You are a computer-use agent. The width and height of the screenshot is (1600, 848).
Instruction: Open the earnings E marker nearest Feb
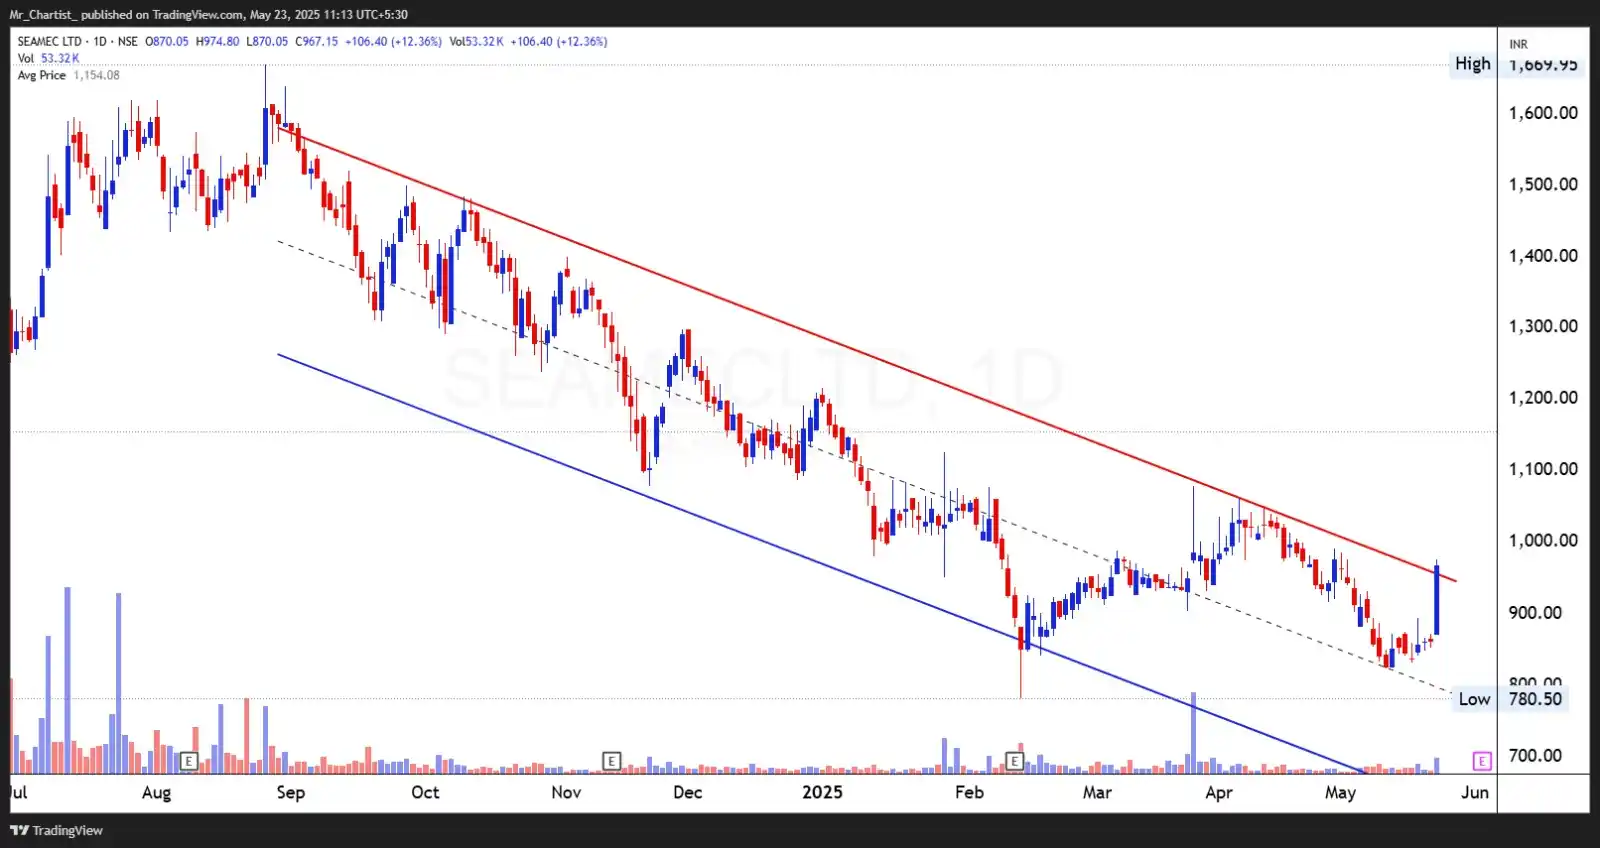[1014, 761]
